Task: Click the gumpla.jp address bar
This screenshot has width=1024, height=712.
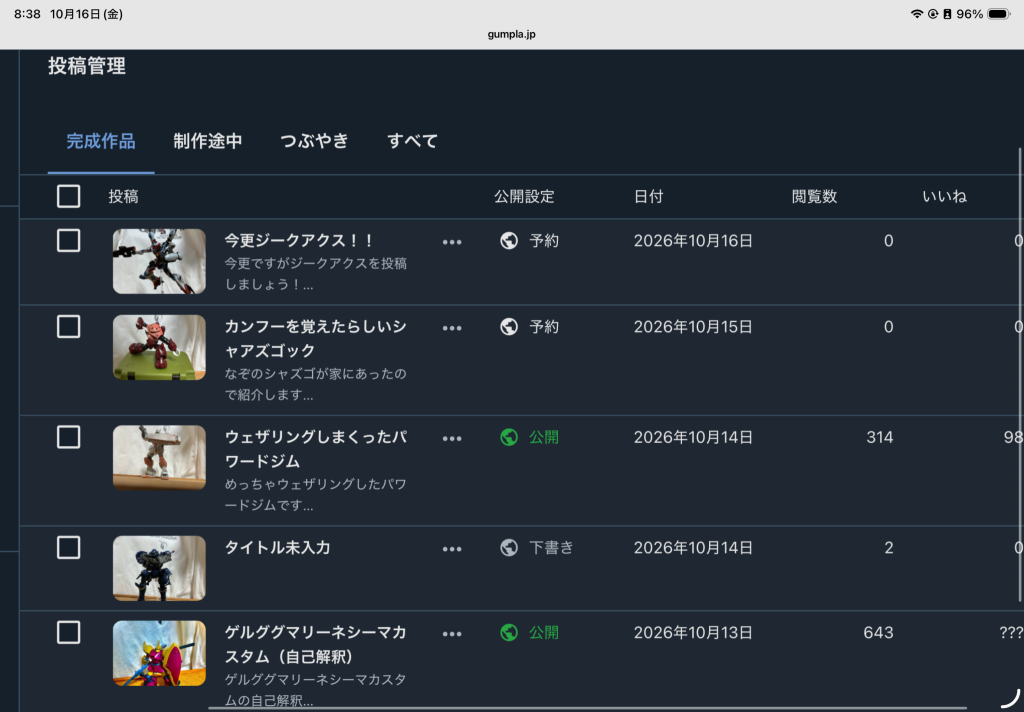Action: pos(511,34)
